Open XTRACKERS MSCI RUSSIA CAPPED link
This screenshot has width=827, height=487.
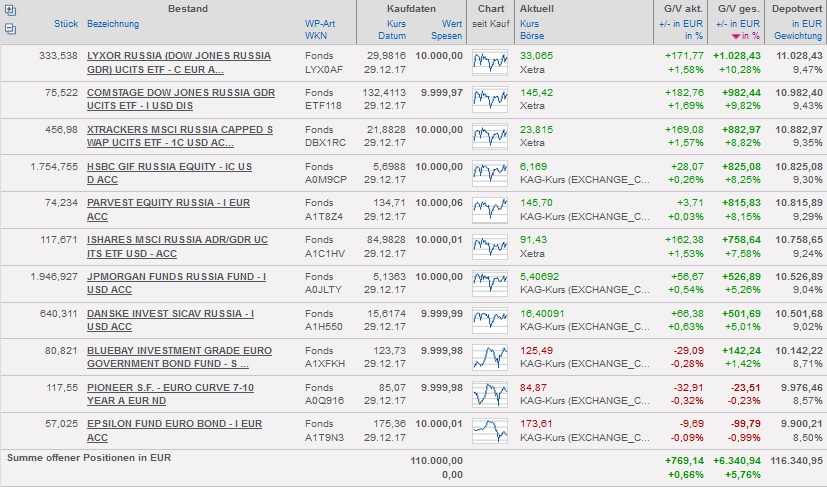180,136
